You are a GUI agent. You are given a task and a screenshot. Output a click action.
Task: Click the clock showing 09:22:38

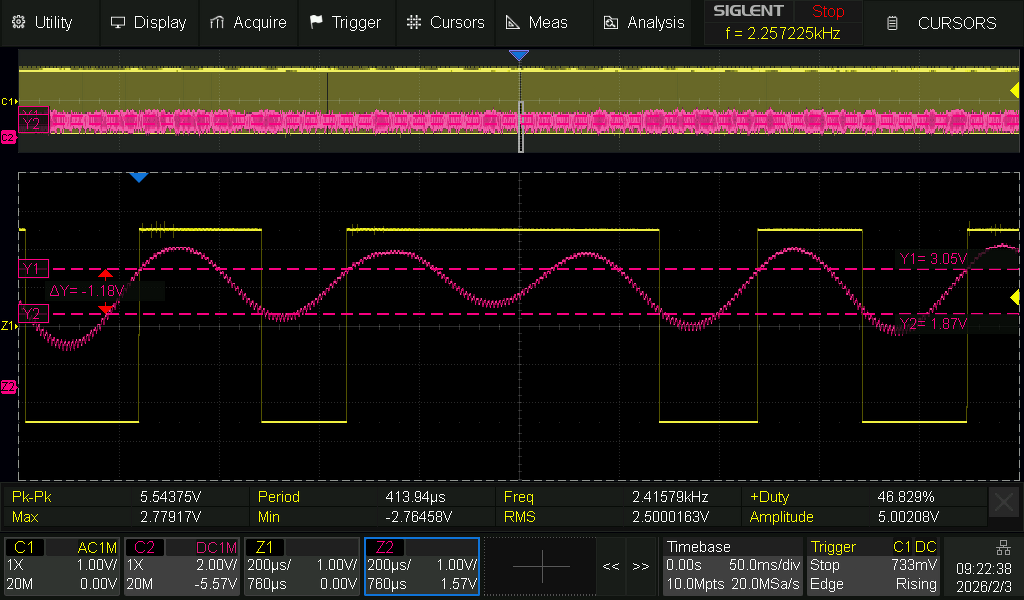point(984,569)
